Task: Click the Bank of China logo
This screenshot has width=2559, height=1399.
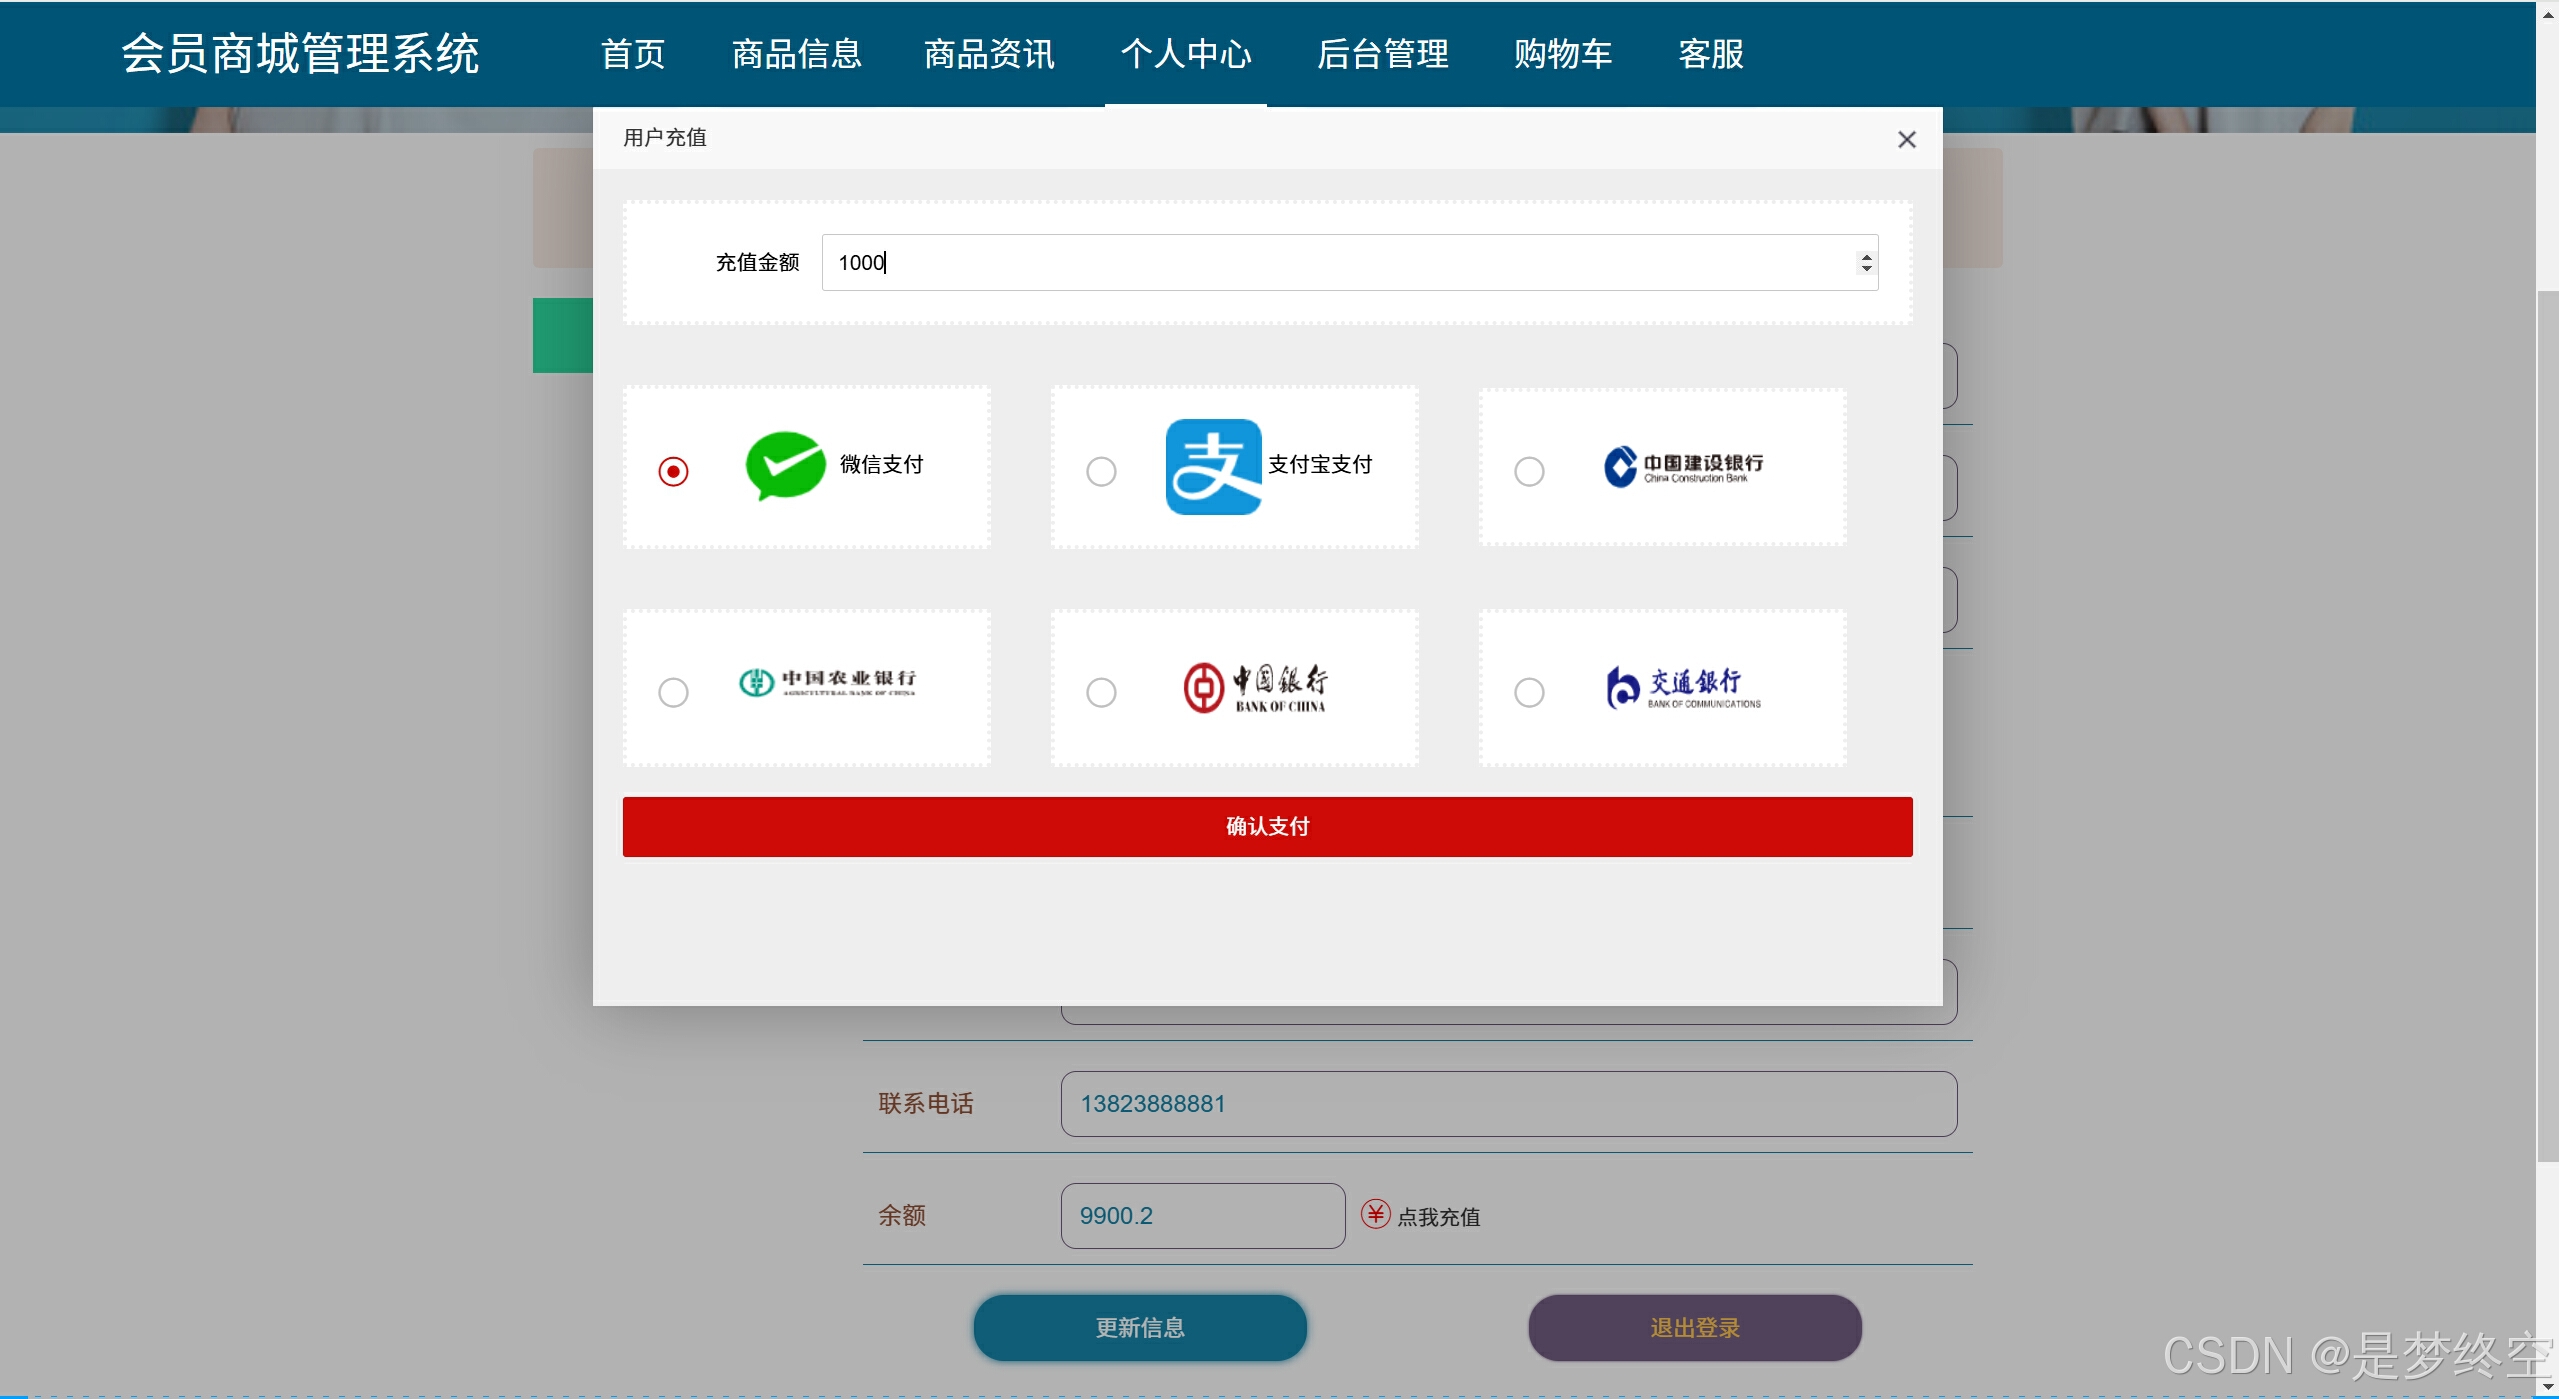Action: point(1255,688)
